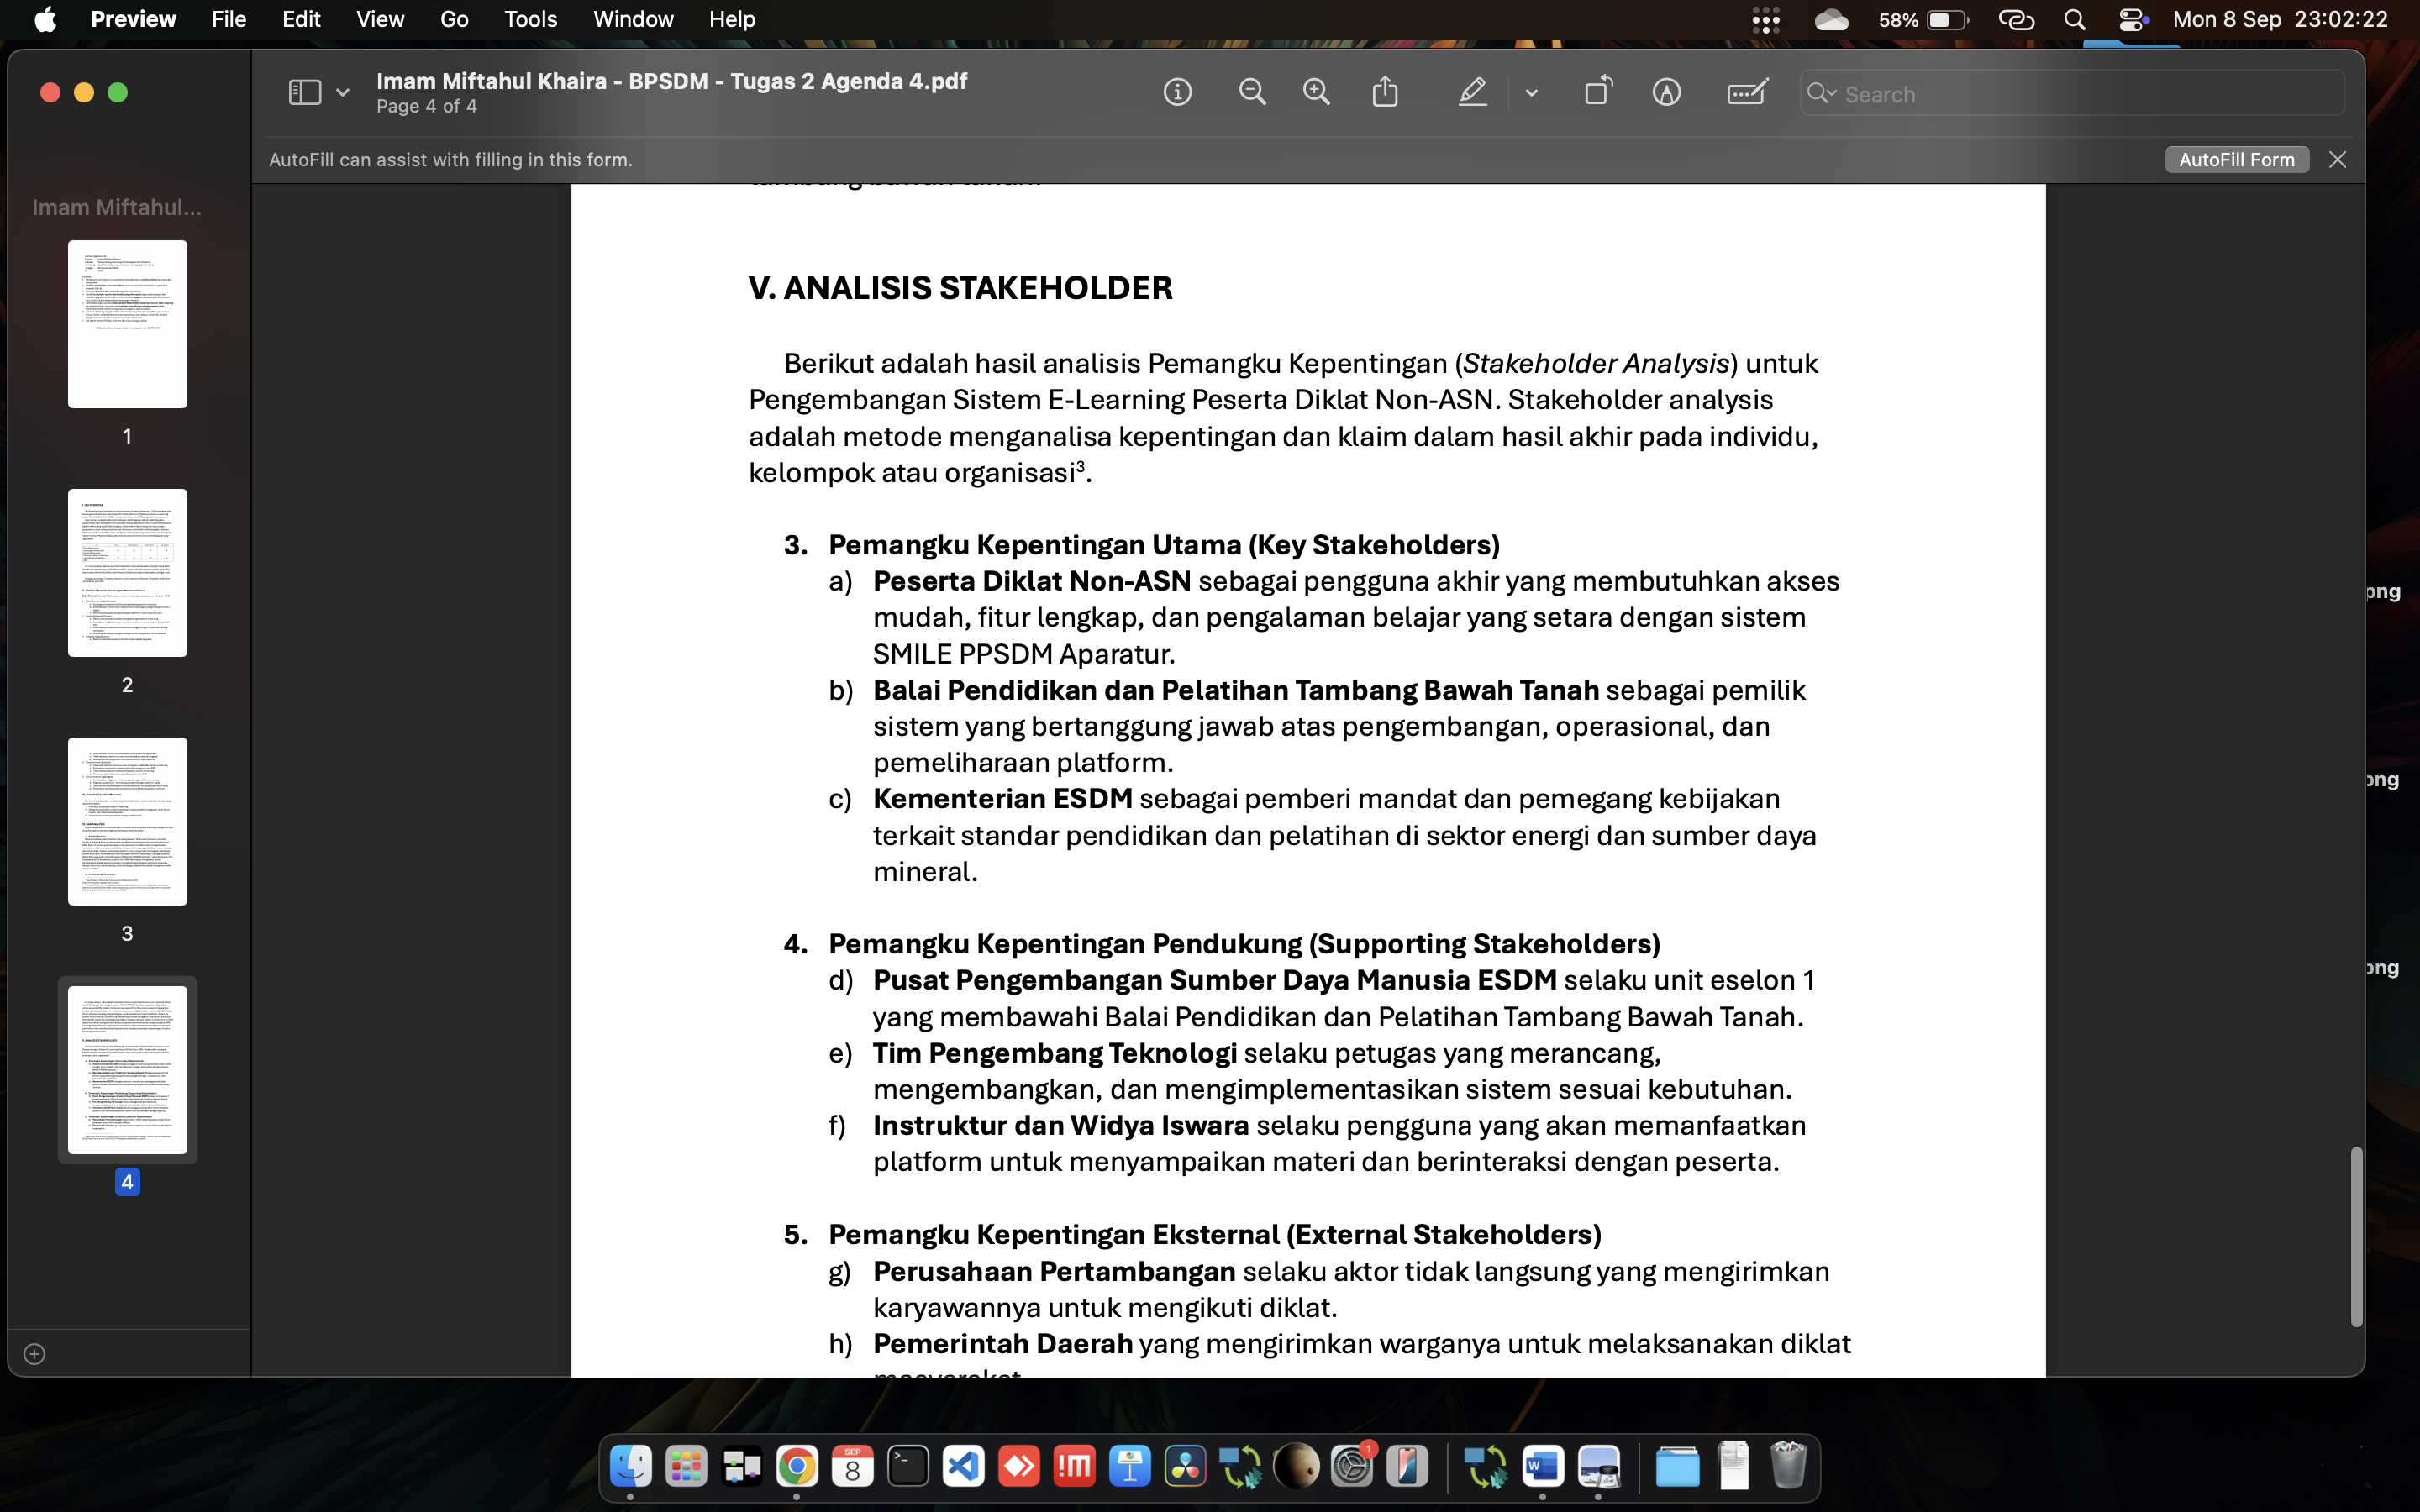Open highlight color dropdown arrow
The width and height of the screenshot is (2420, 1512).
(x=1531, y=93)
